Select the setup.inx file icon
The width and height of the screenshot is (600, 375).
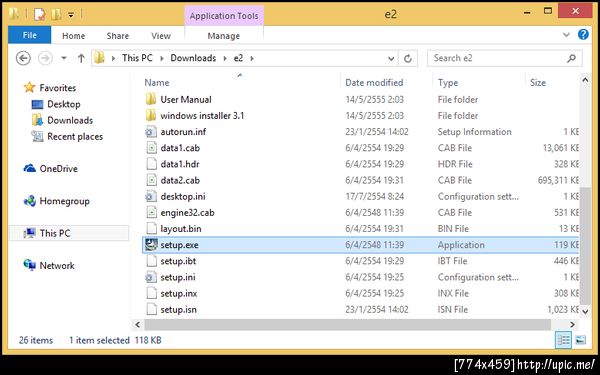point(152,293)
